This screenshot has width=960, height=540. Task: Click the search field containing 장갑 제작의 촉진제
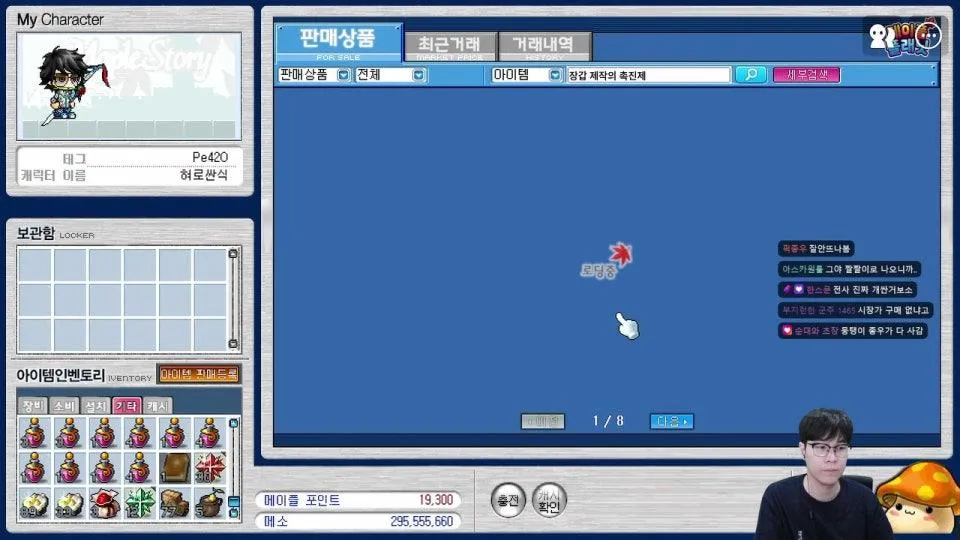click(648, 75)
